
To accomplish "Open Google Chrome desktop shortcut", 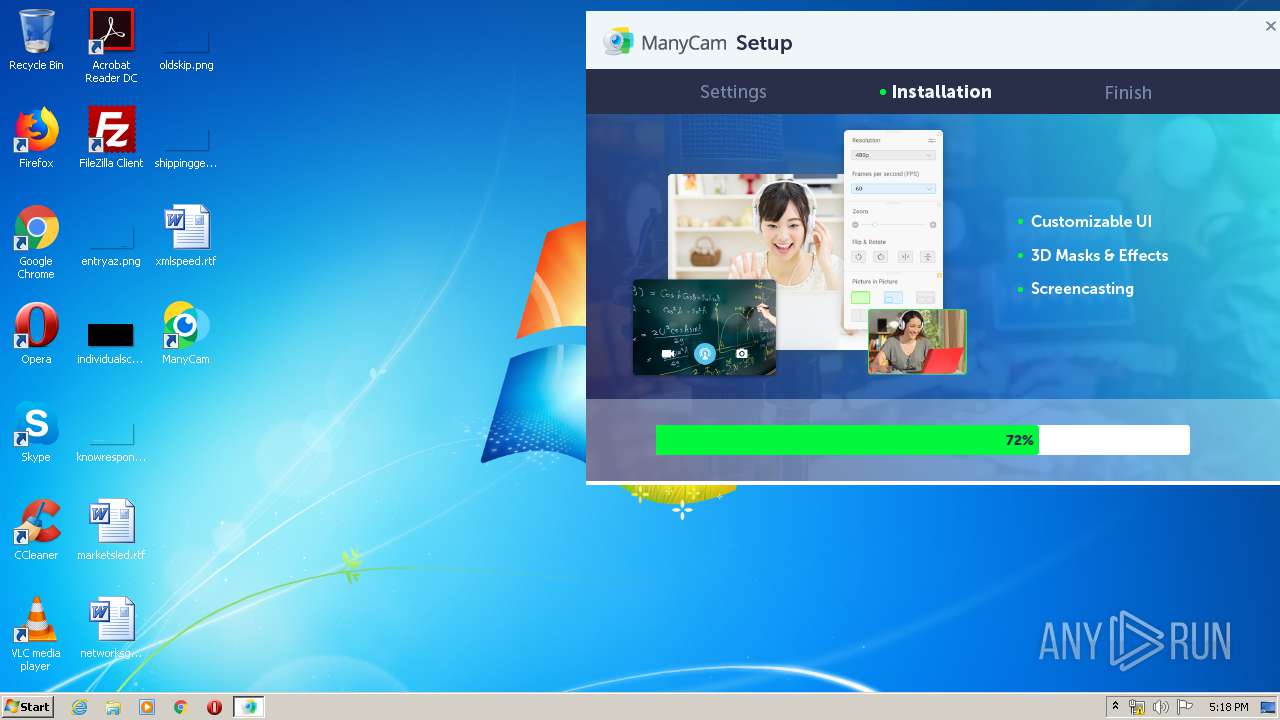I will coord(36,242).
